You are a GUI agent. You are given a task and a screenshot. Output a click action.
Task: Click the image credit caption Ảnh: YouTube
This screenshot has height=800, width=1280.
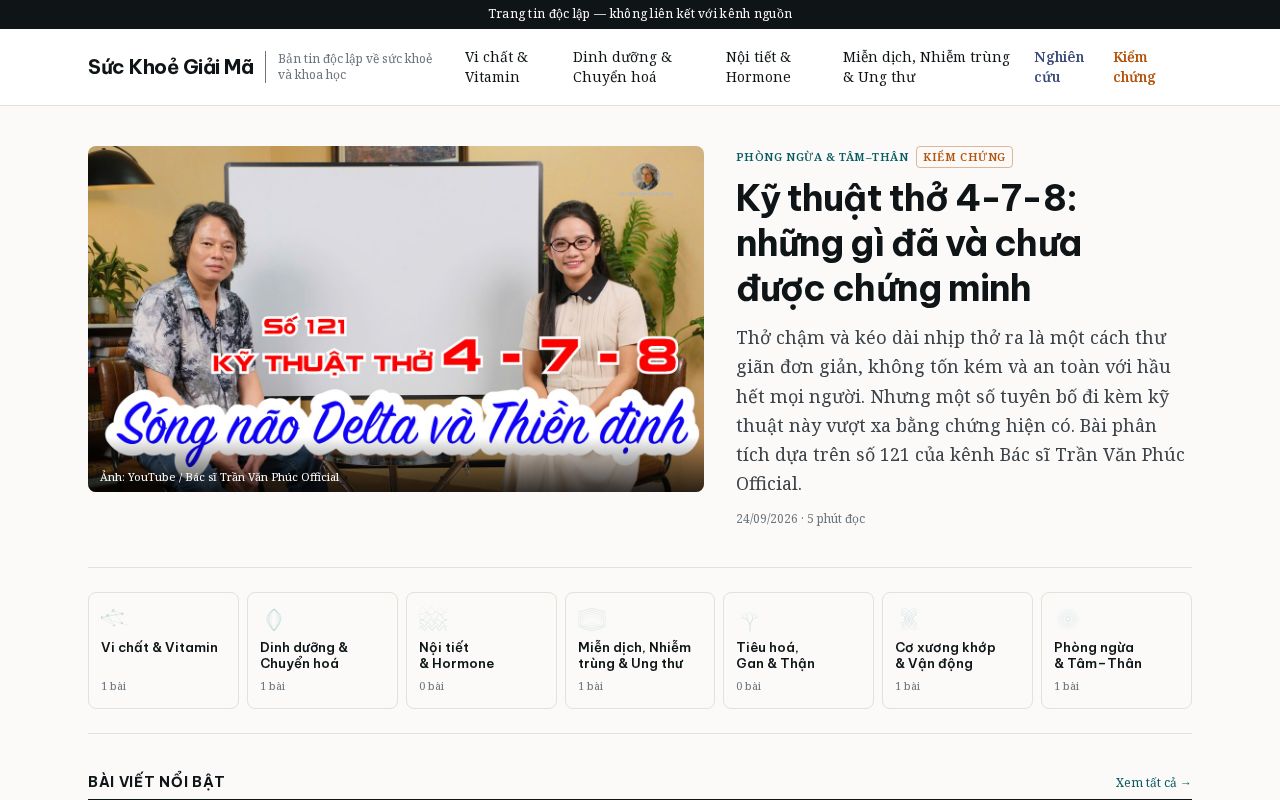[219, 477]
